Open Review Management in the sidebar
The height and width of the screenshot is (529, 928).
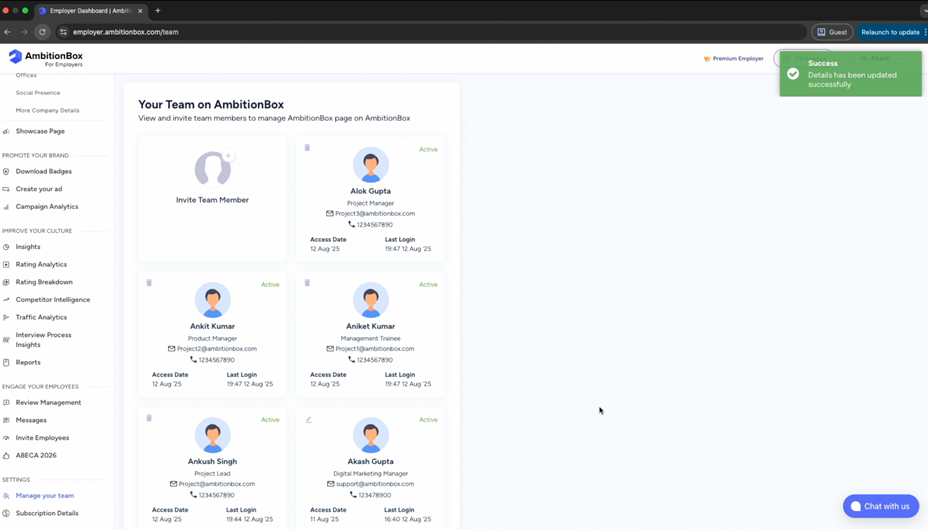48,402
